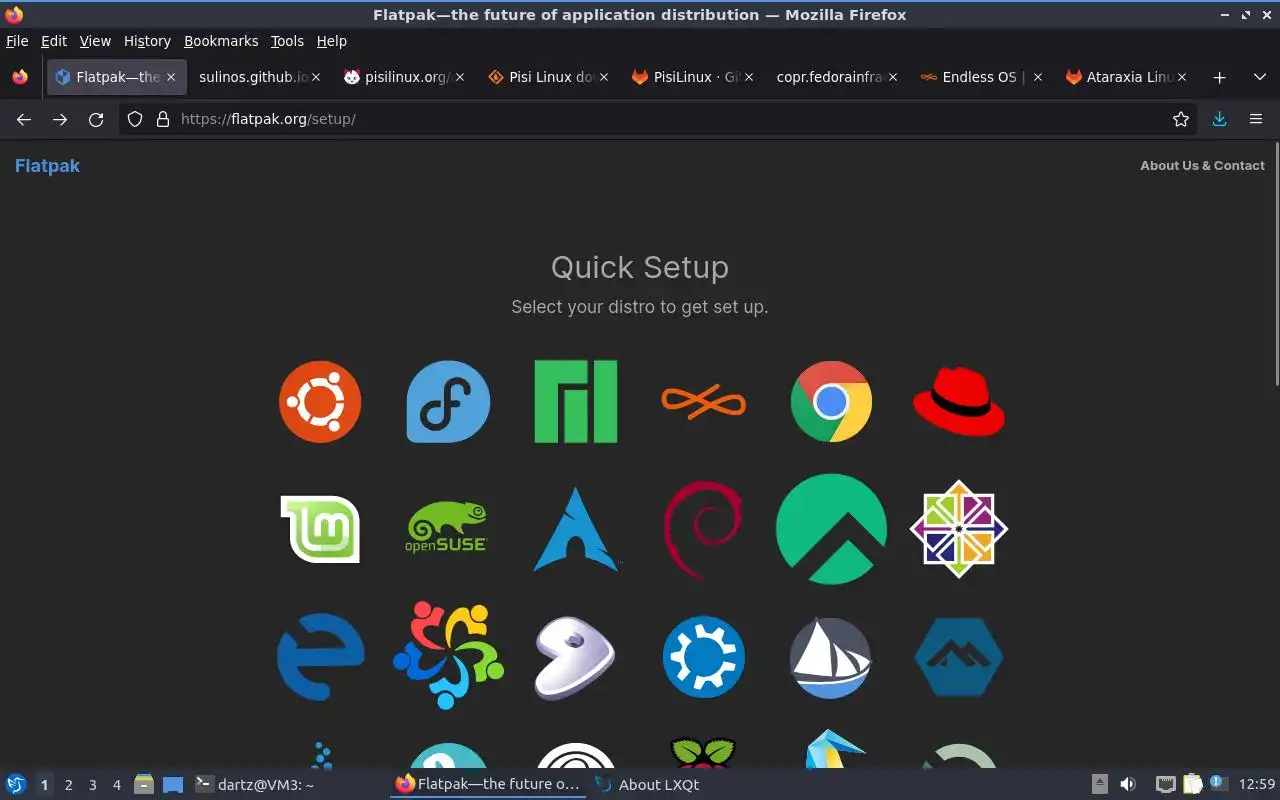Switch to the Ataraxia Linux tab
Image resolution: width=1280 pixels, height=800 pixels.
click(x=1126, y=77)
